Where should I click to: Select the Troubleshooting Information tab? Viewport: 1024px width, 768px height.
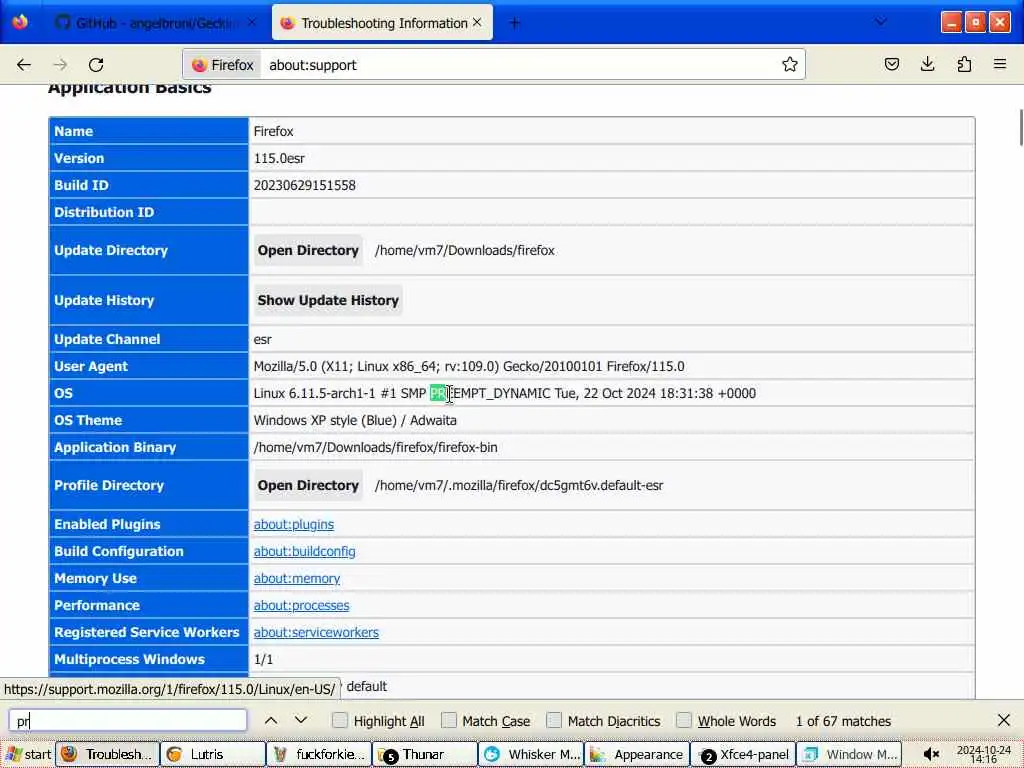tap(382, 23)
